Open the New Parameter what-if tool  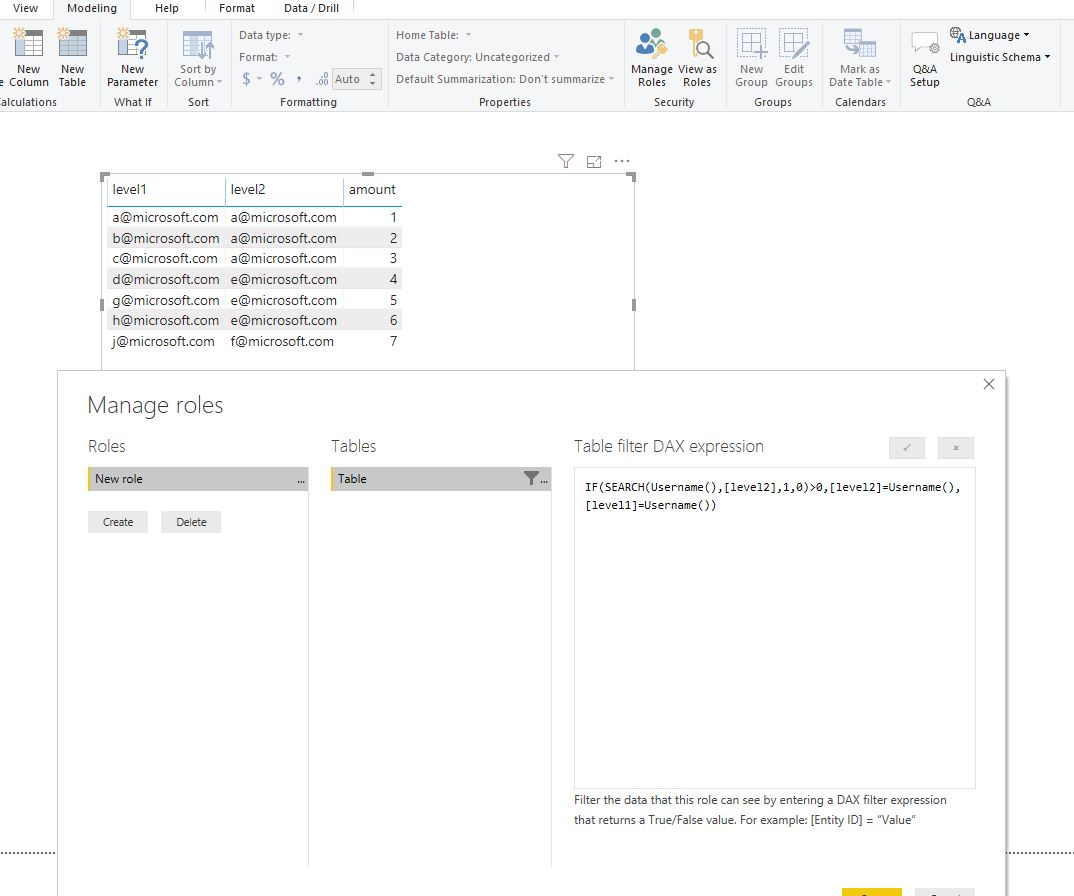point(132,58)
